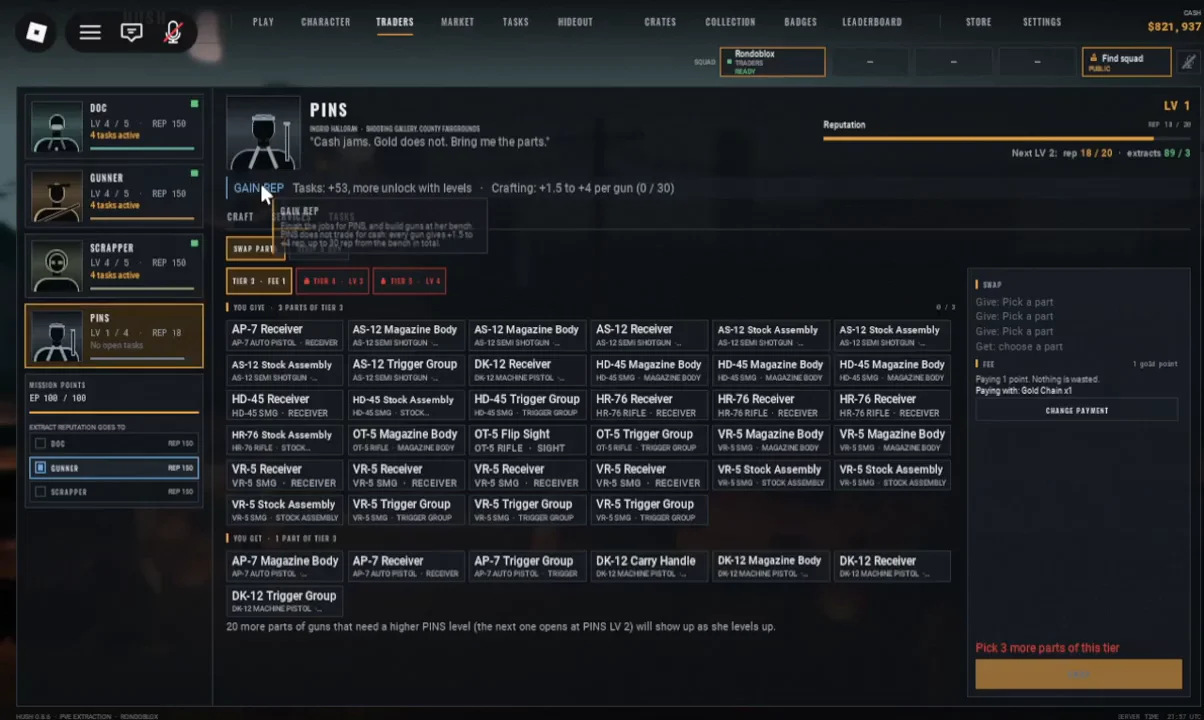Open the chat bubble icon
The width and height of the screenshot is (1204, 720).
[x=131, y=33]
